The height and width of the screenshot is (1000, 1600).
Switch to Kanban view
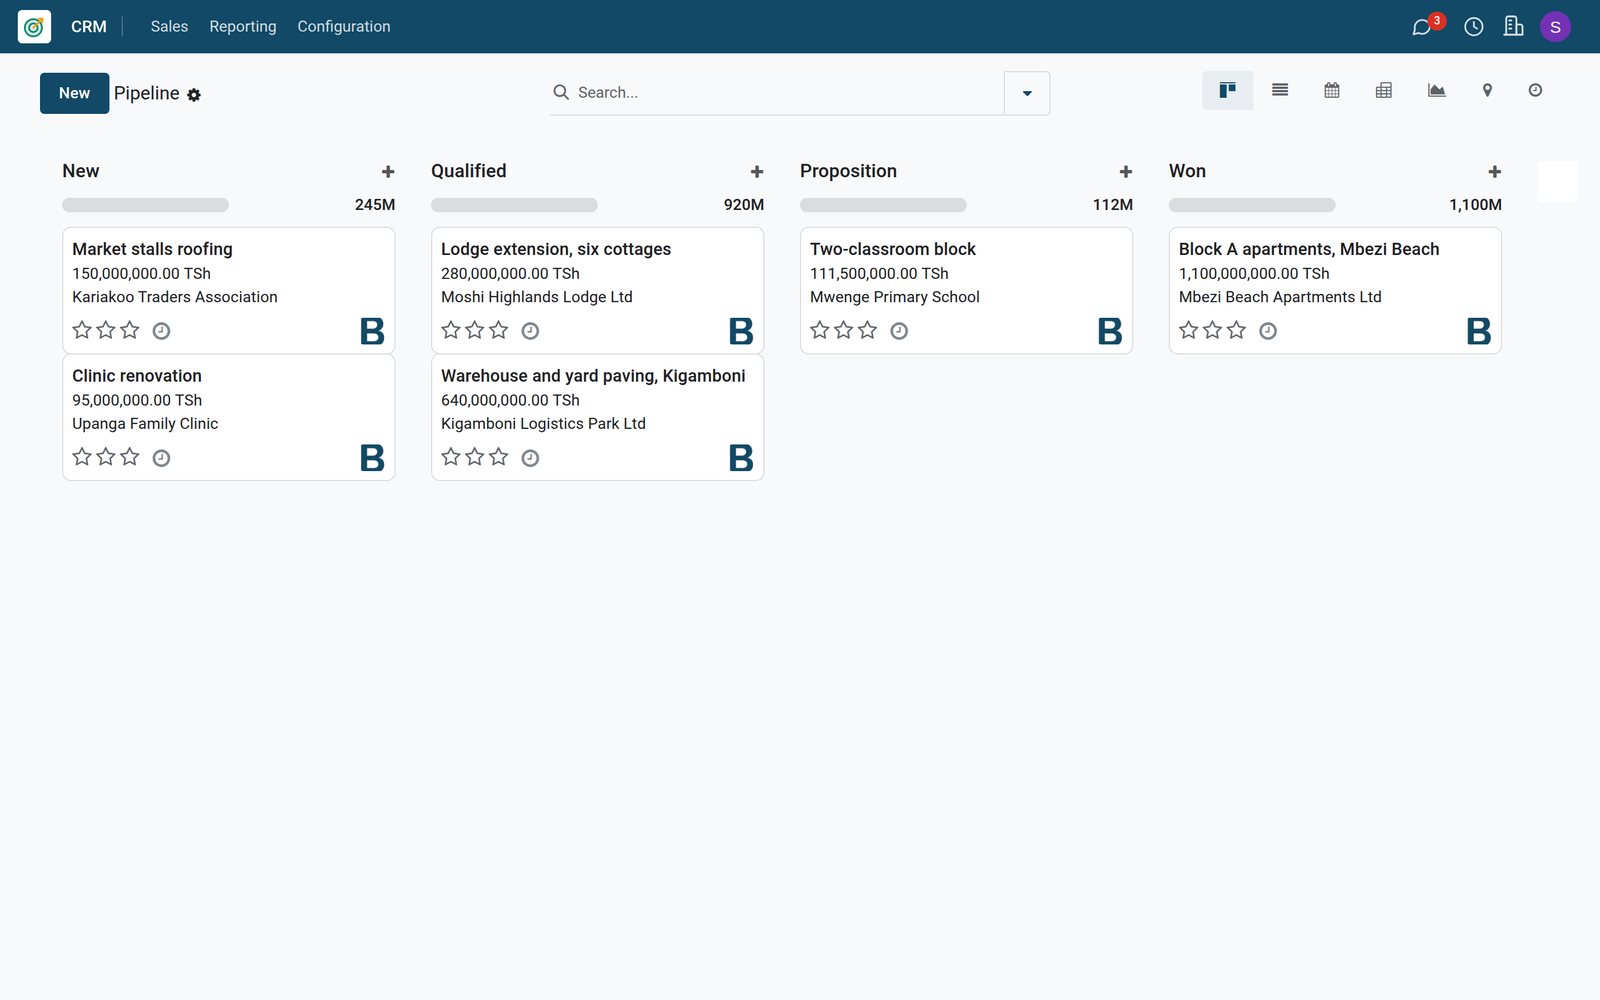(x=1227, y=90)
